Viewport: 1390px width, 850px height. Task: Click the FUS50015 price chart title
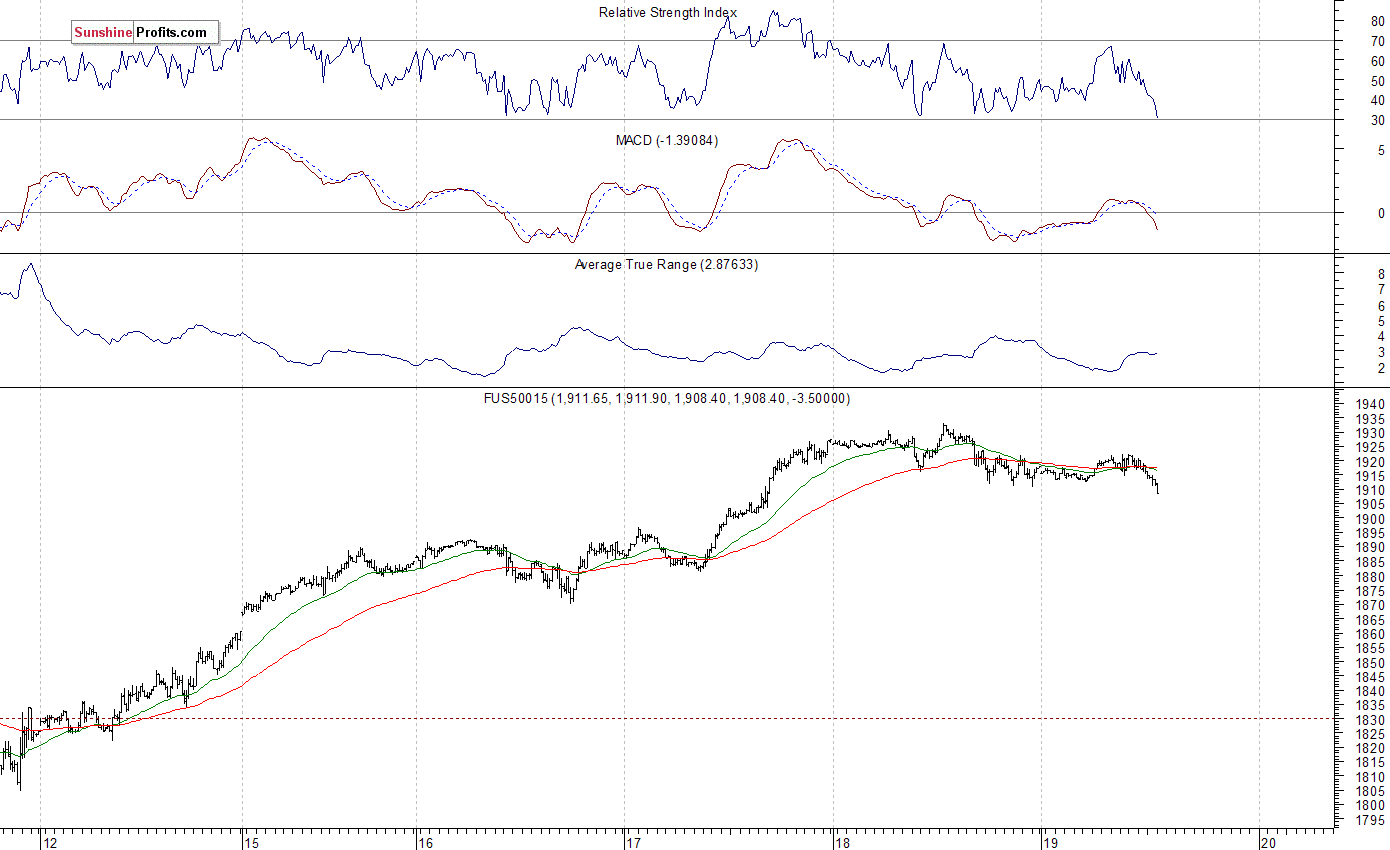click(x=668, y=399)
